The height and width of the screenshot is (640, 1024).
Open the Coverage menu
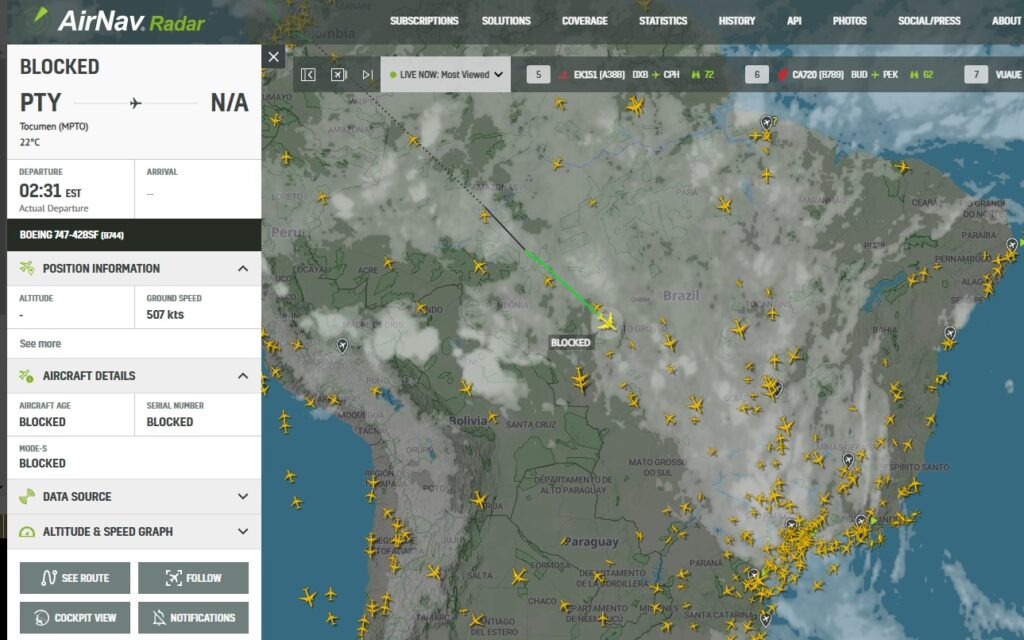point(584,21)
